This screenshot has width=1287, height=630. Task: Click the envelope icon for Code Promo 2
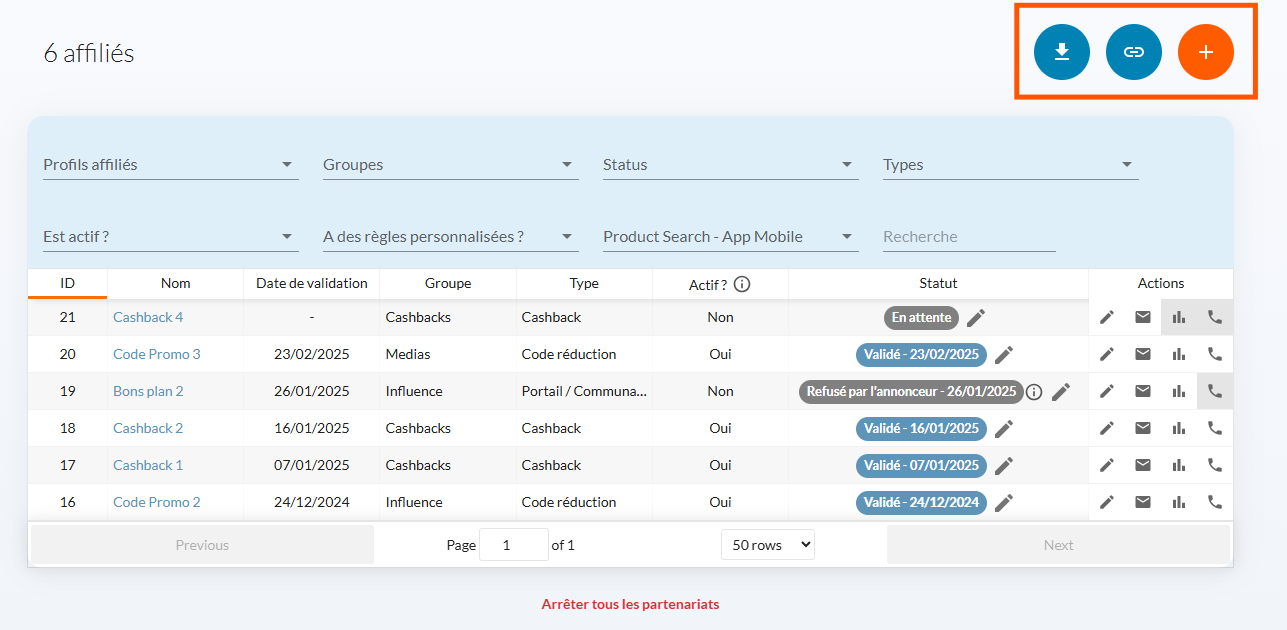tap(1143, 502)
